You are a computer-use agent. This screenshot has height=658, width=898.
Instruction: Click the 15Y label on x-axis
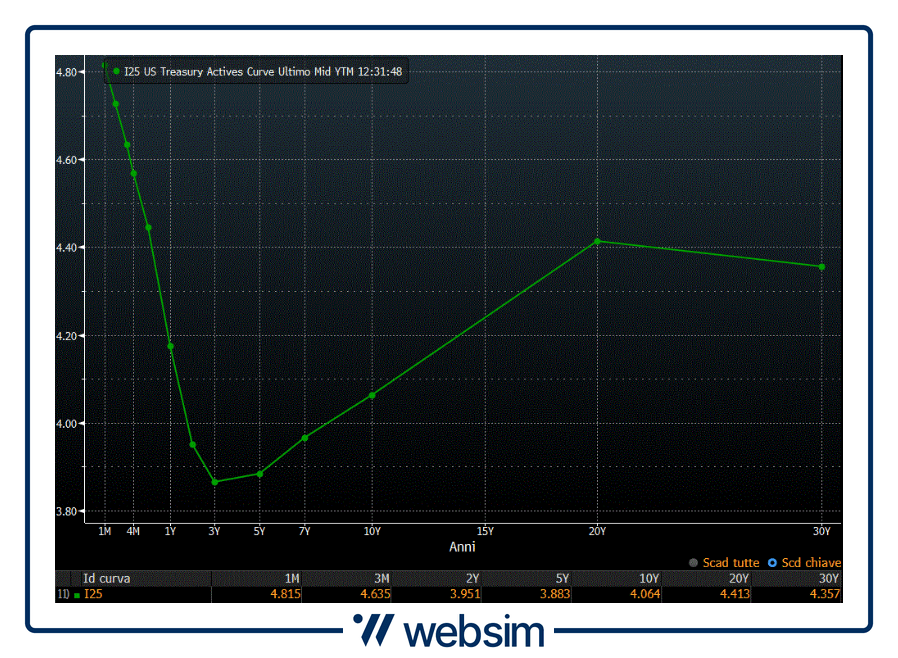click(485, 531)
